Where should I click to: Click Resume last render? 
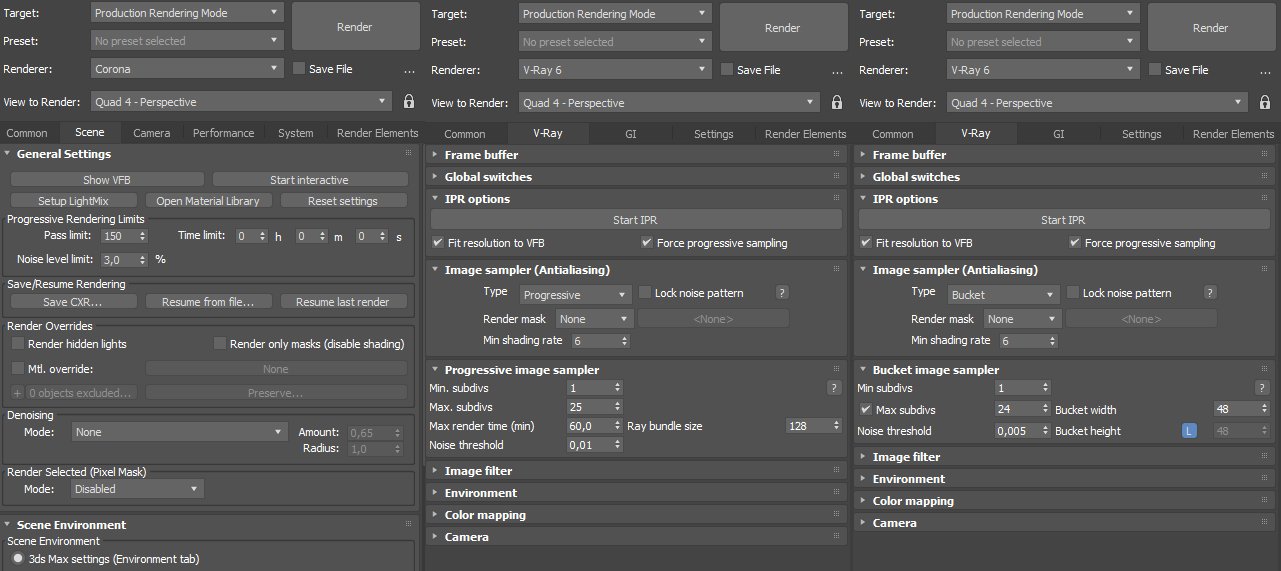point(343,302)
